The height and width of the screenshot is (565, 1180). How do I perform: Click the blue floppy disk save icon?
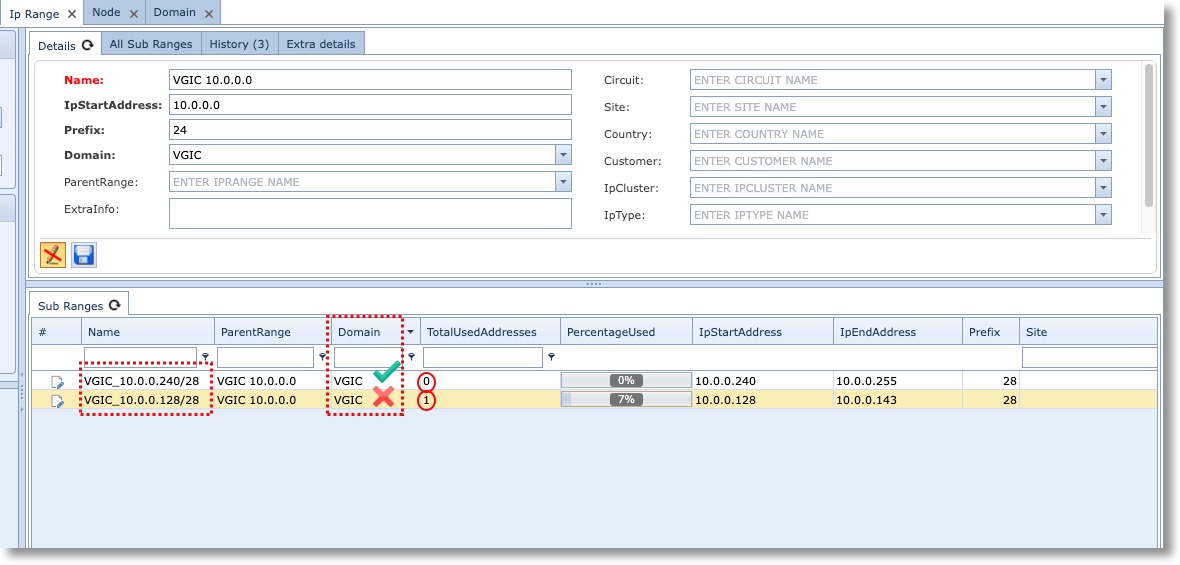coord(84,255)
